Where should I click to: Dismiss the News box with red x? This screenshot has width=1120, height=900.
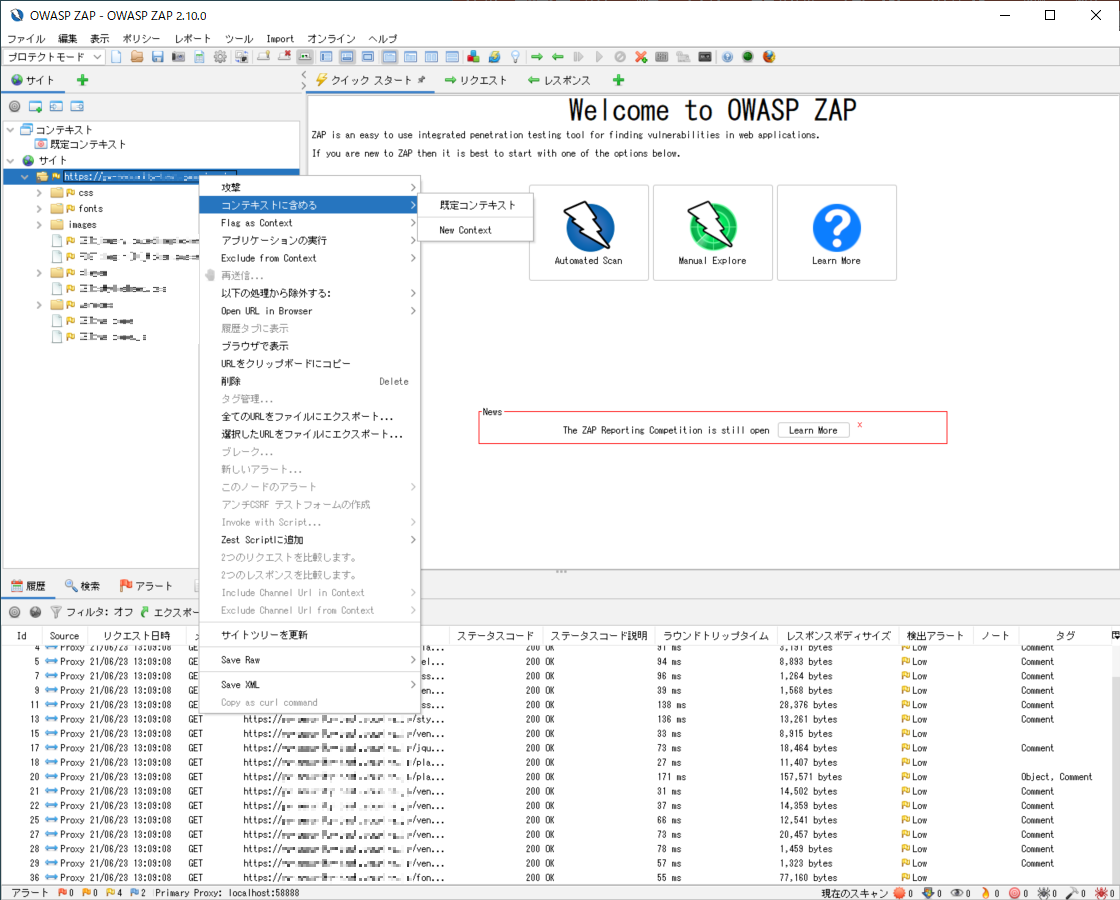(x=859, y=424)
